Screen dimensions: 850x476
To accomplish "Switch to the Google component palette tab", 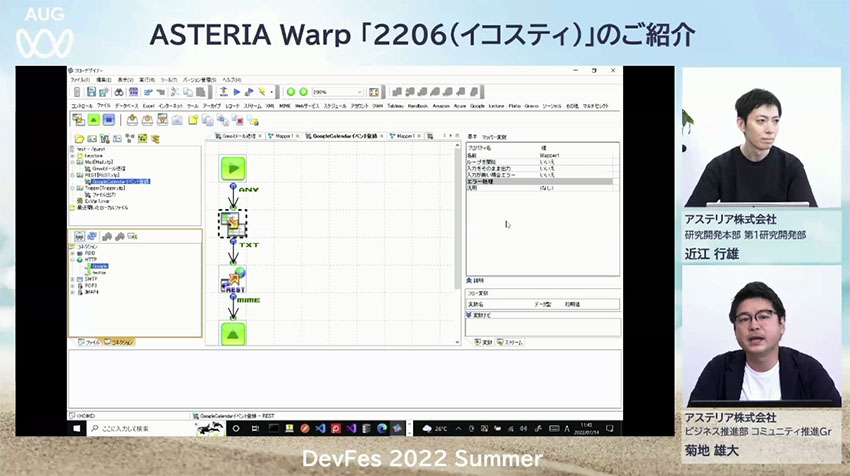I will (x=477, y=106).
